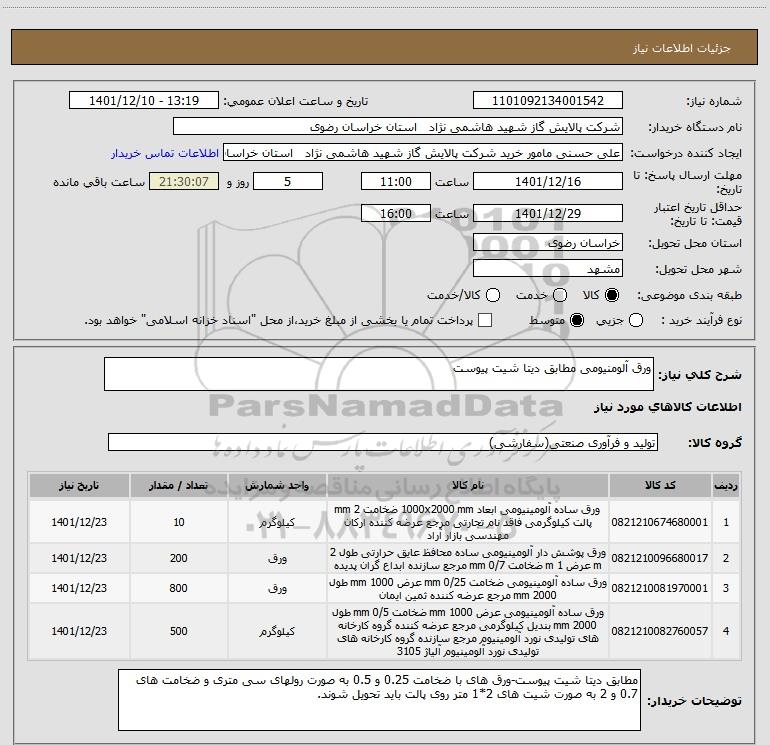Open the اطلاعات تماس خریدار link
The image size is (770, 745).
click(x=165, y=153)
